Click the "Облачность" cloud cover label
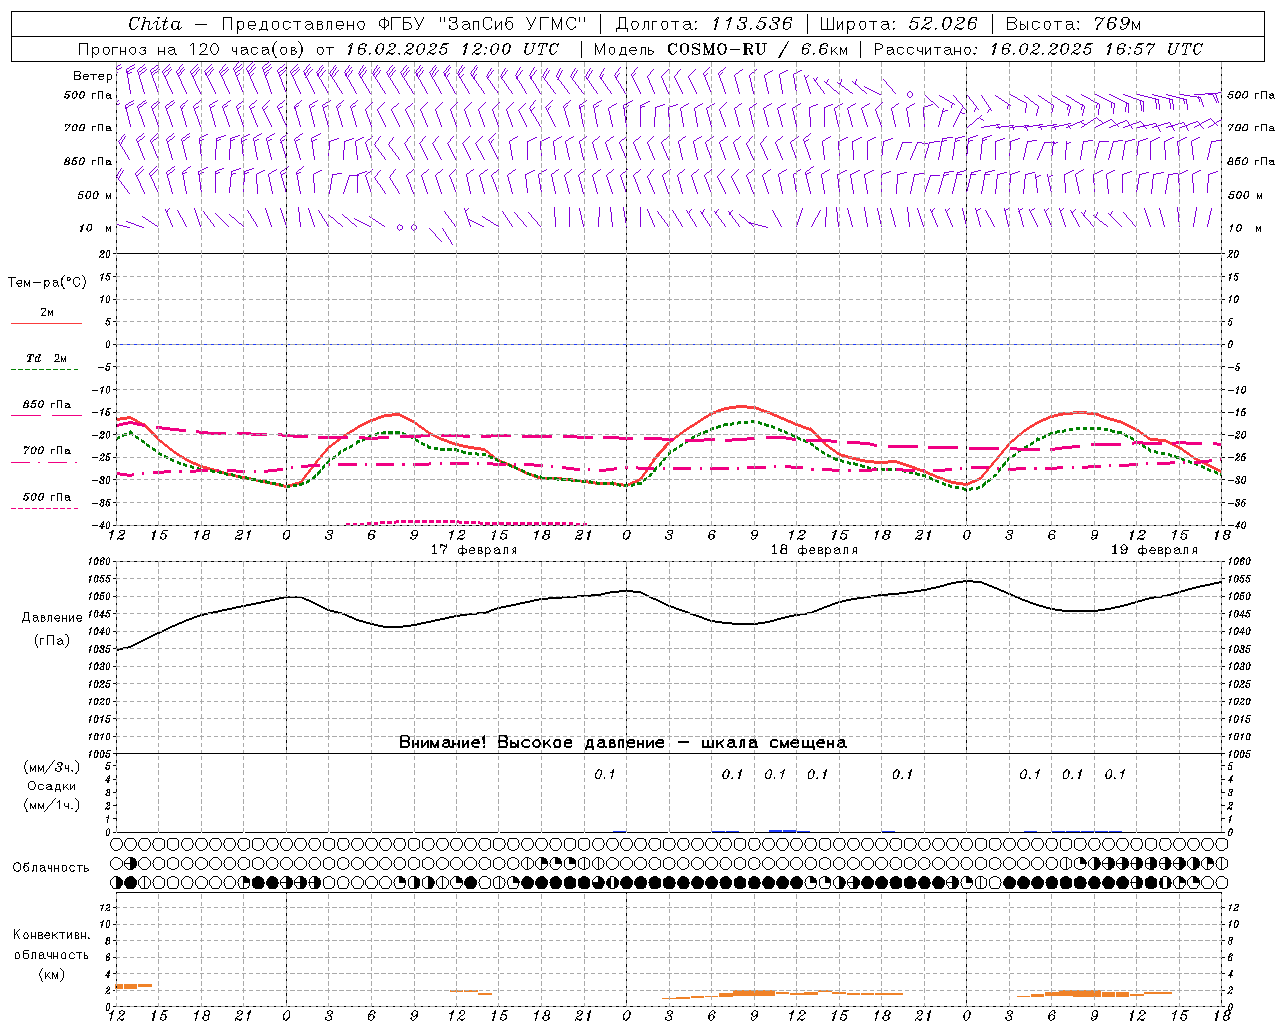 point(51,868)
